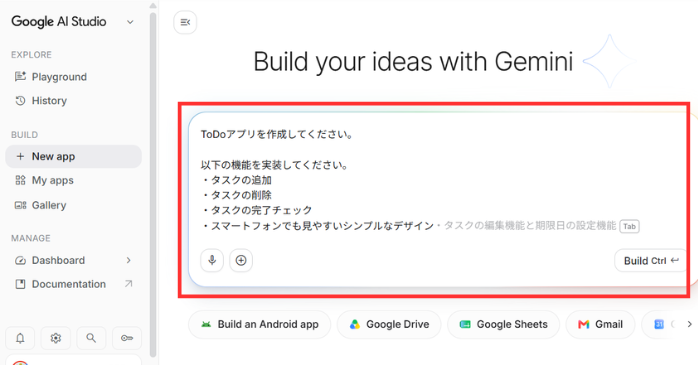This screenshot has width=698, height=365.
Task: Click the Tab autocomplete suggestion key
Action: (x=629, y=226)
